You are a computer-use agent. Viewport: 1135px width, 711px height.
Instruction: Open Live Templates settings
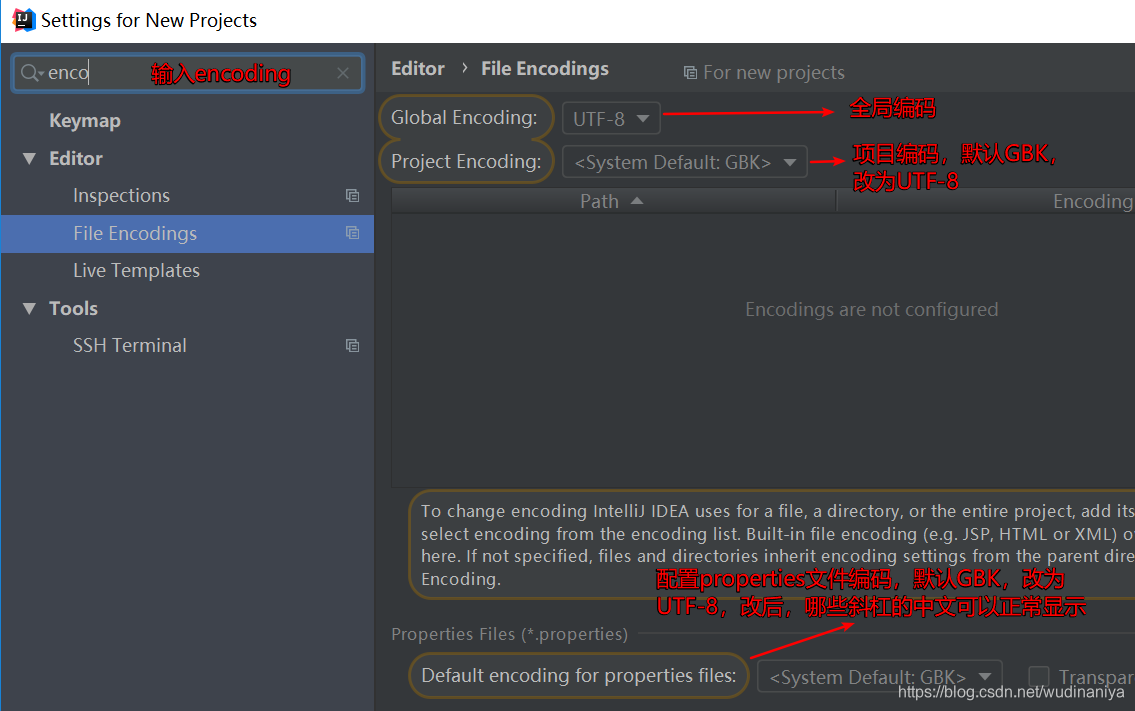tap(136, 270)
